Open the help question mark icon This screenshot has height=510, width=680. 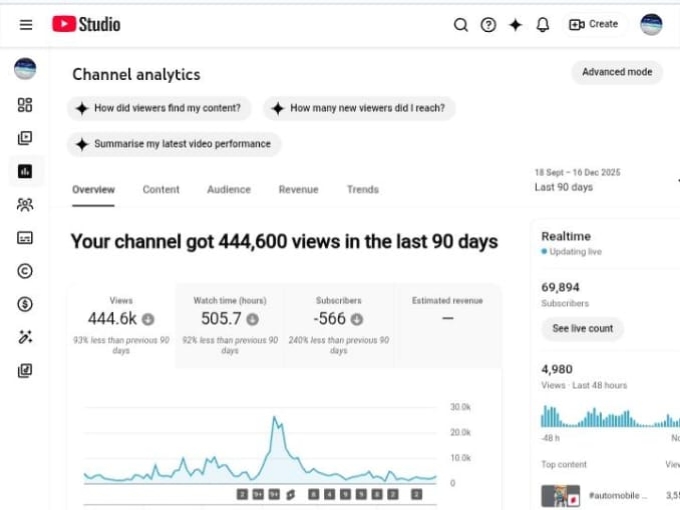488,25
